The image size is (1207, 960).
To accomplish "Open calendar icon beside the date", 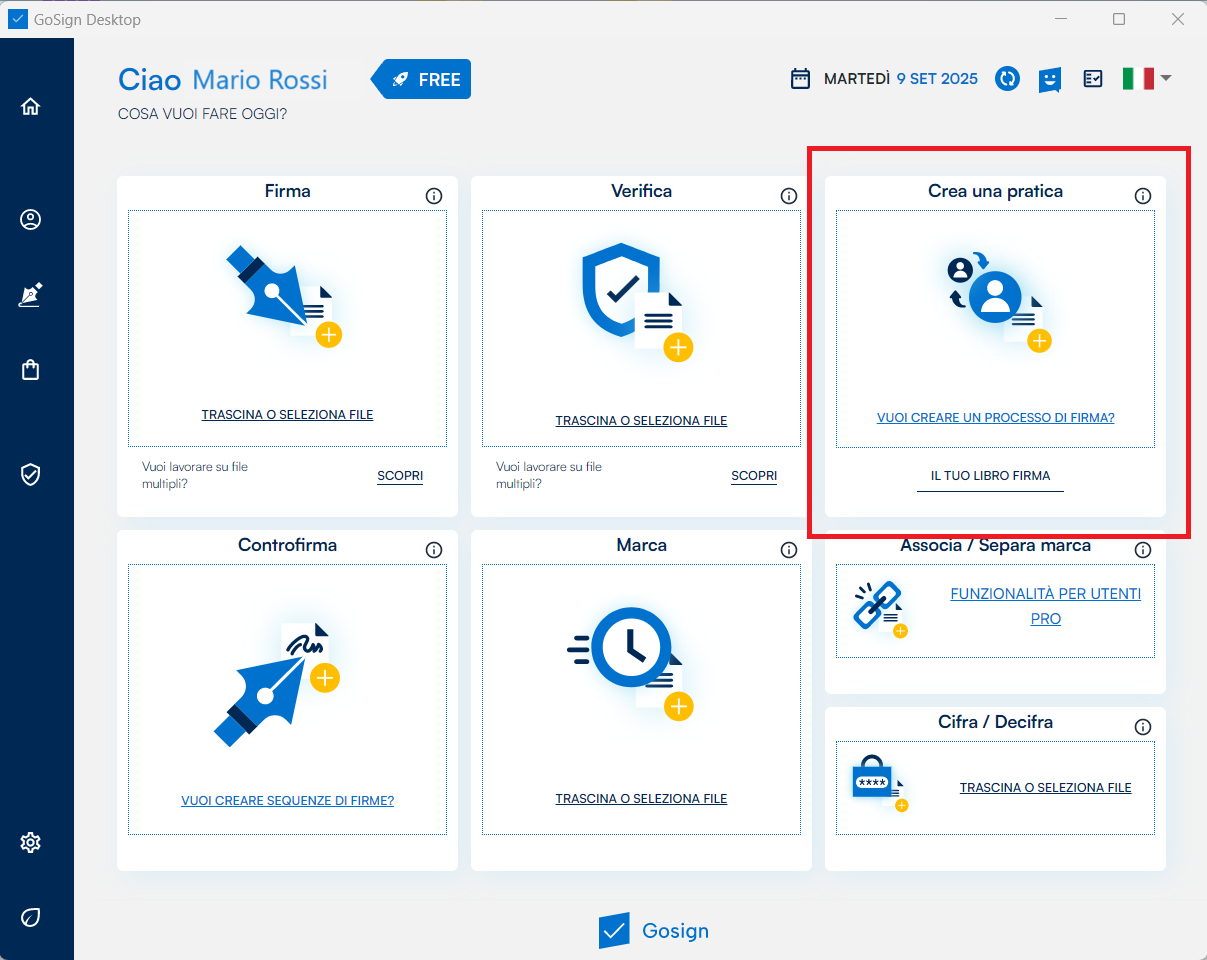I will [800, 79].
